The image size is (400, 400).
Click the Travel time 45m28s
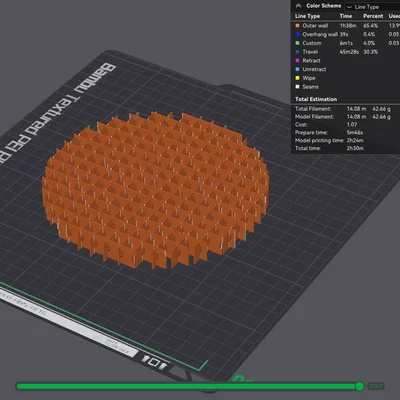click(x=349, y=52)
